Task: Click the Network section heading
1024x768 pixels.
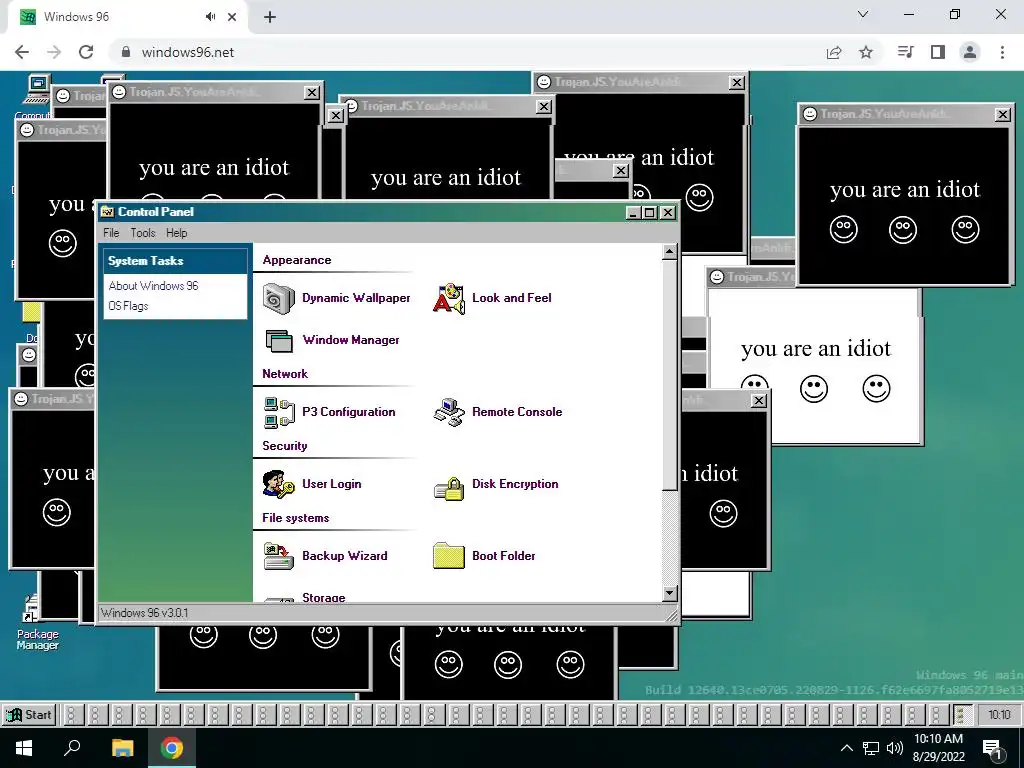Action: [x=285, y=374]
